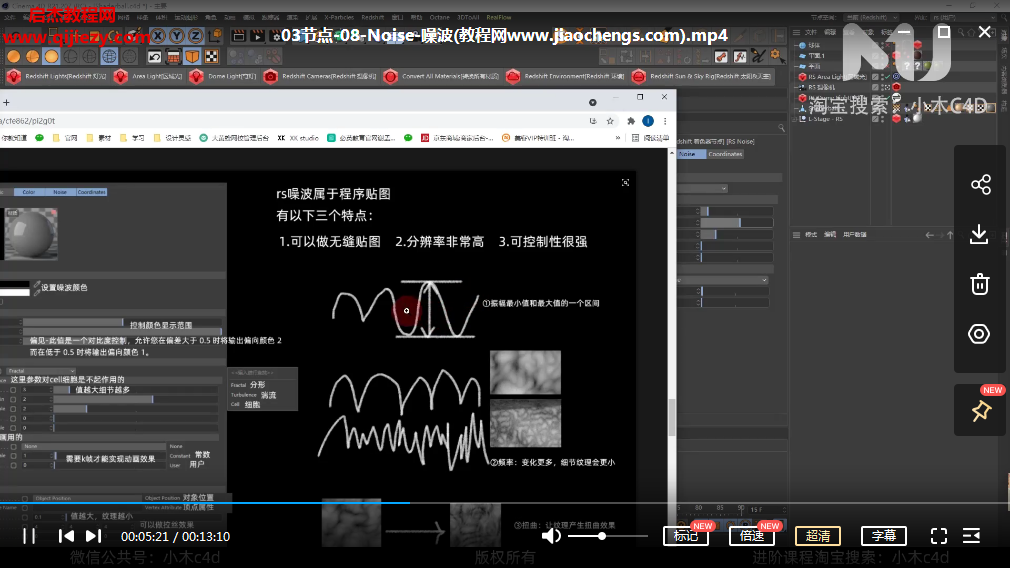Open the Fractal noise type dropdown
This screenshot has height=568, width=1010.
pos(41,371)
